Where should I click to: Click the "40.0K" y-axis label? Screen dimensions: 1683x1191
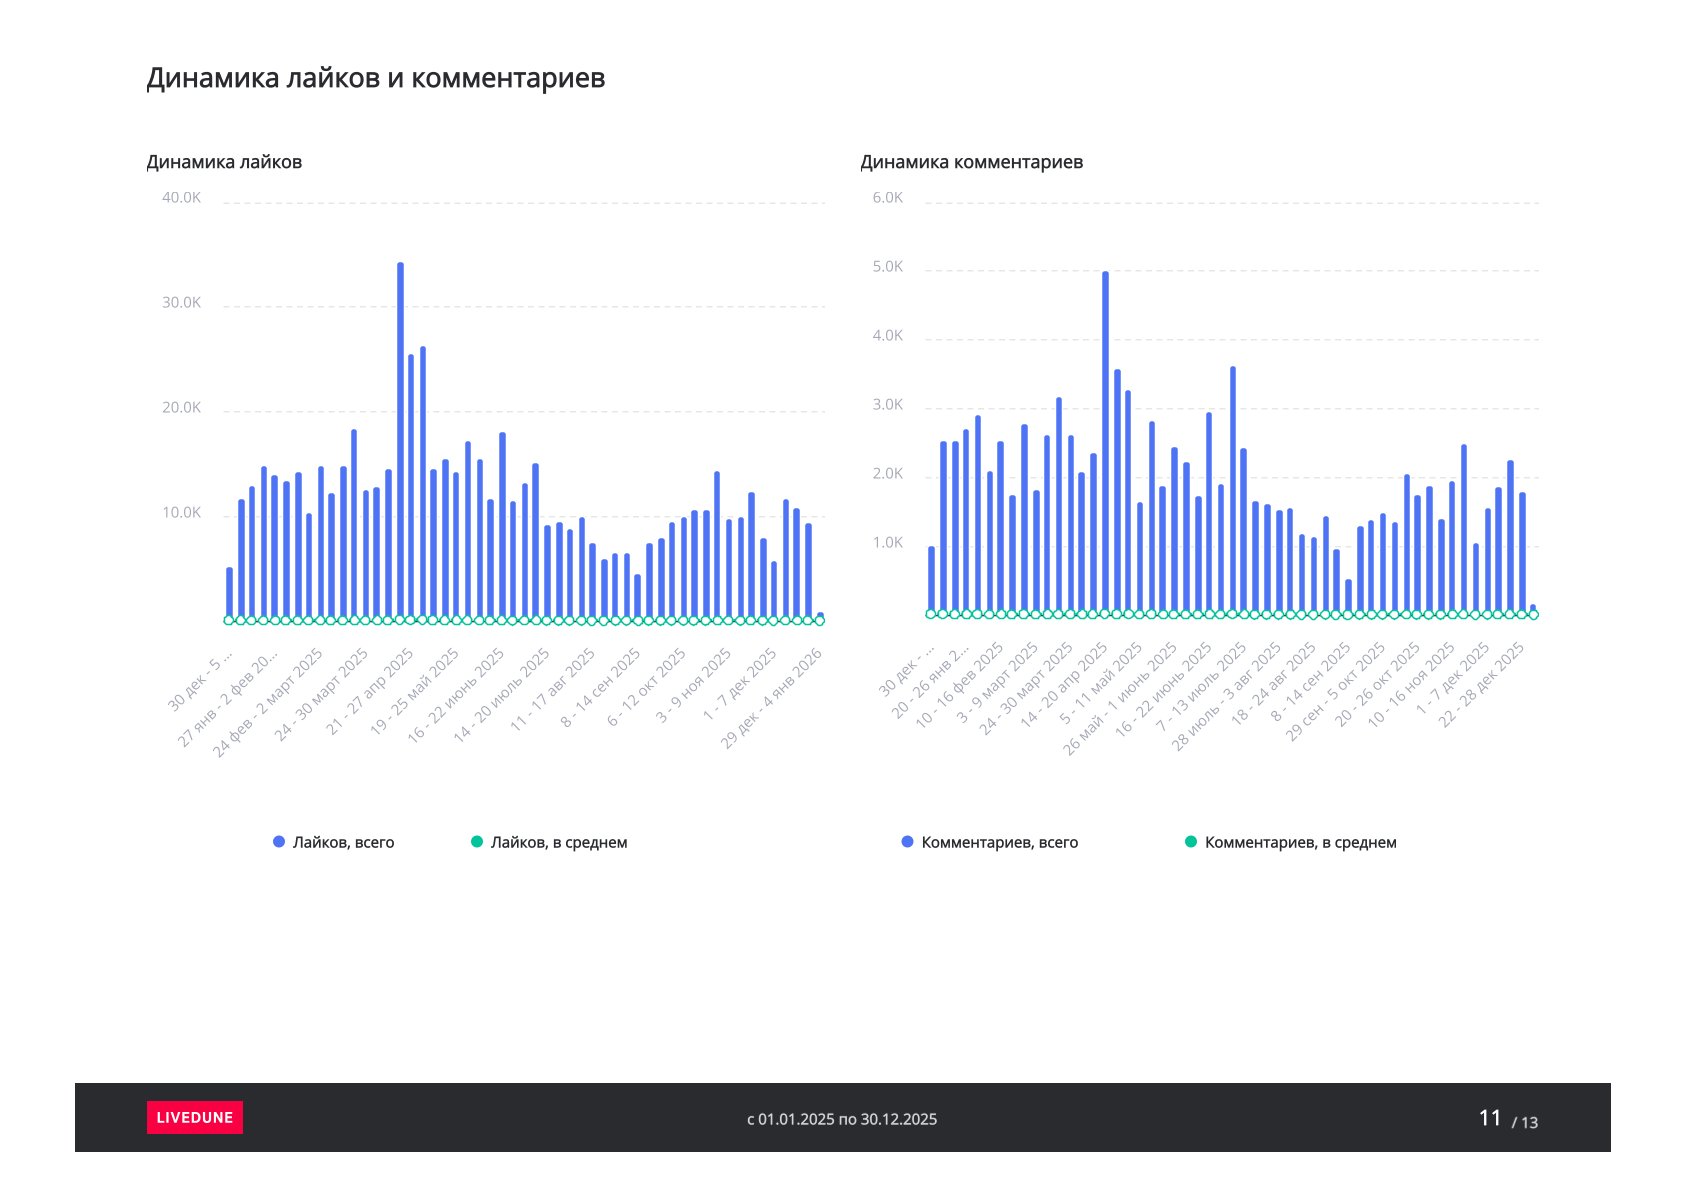pos(181,198)
